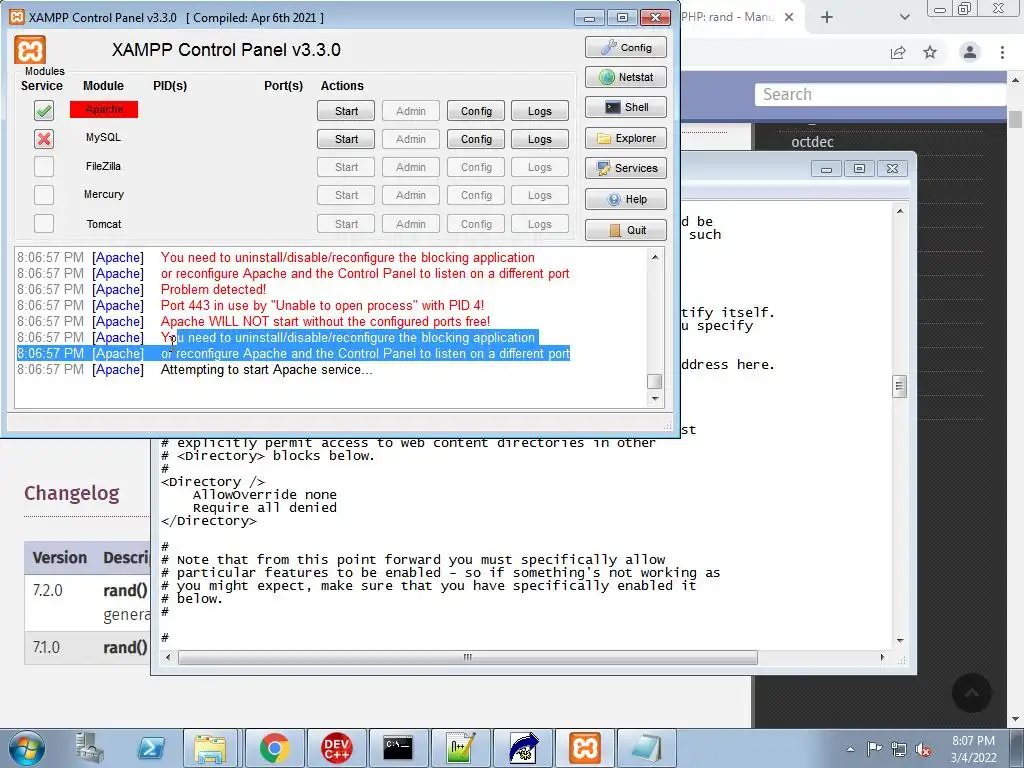The height and width of the screenshot is (768, 1024).
Task: Open Dev-C++ from the taskbar
Action: coord(336,748)
